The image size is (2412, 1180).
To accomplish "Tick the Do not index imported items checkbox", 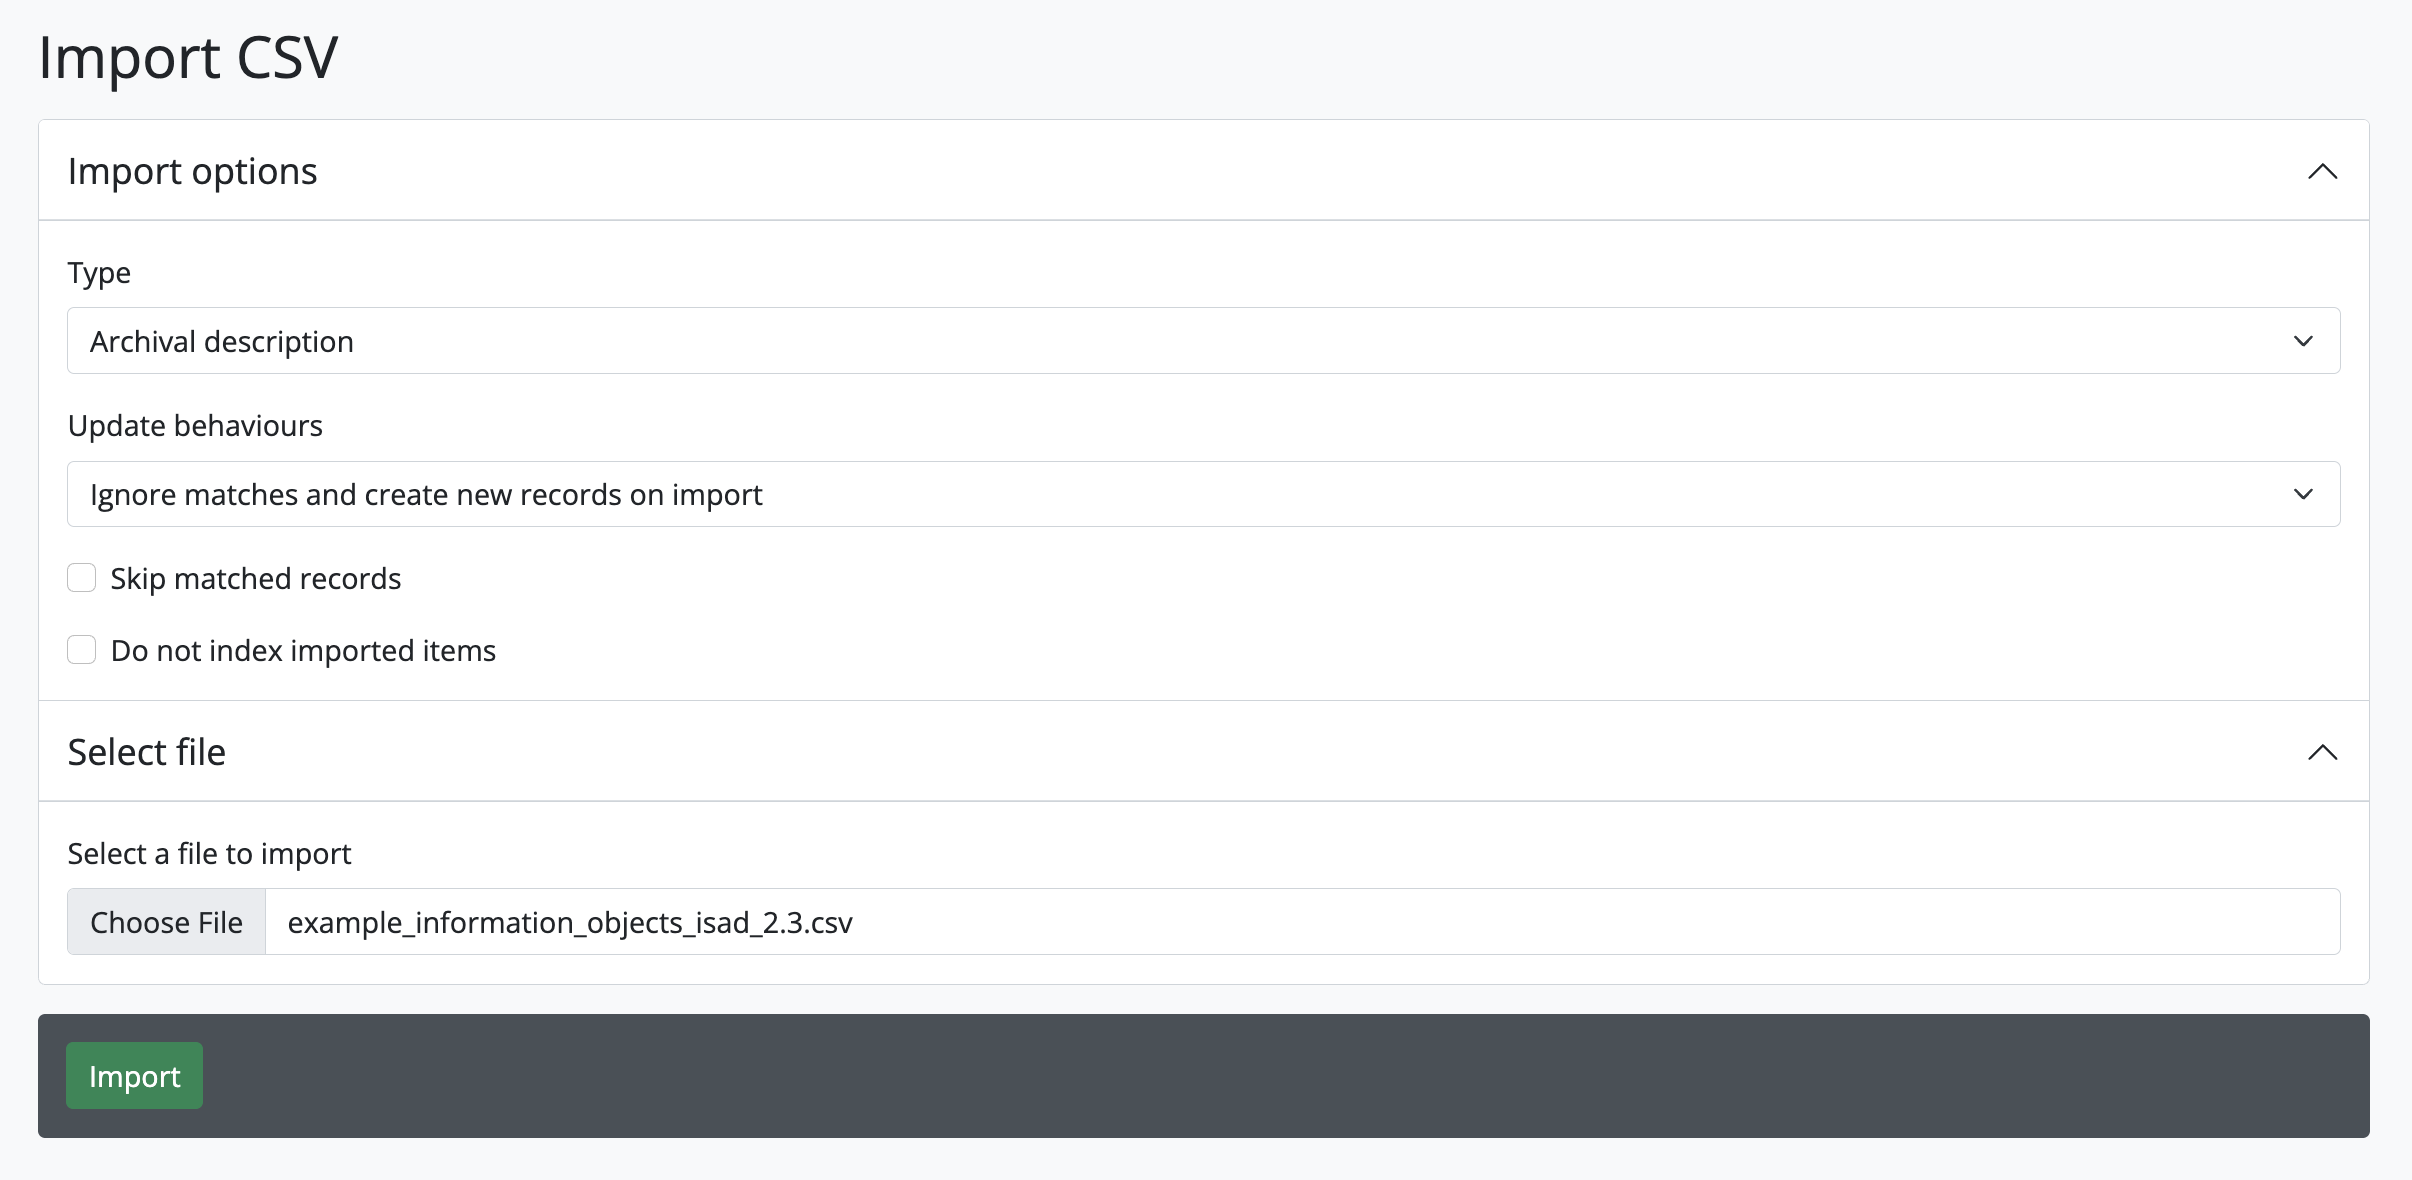I will (82, 650).
